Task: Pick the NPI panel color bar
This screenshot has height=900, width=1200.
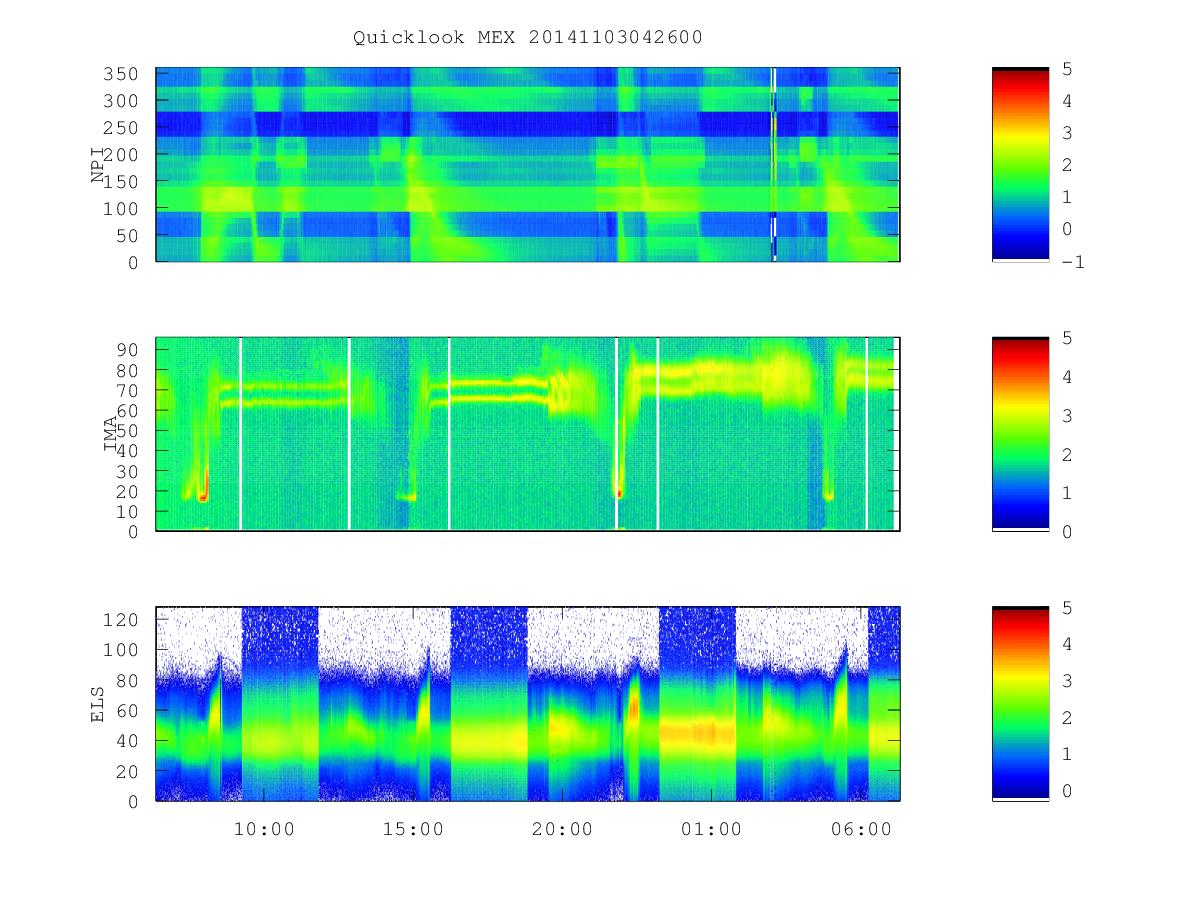Action: coord(1020,164)
